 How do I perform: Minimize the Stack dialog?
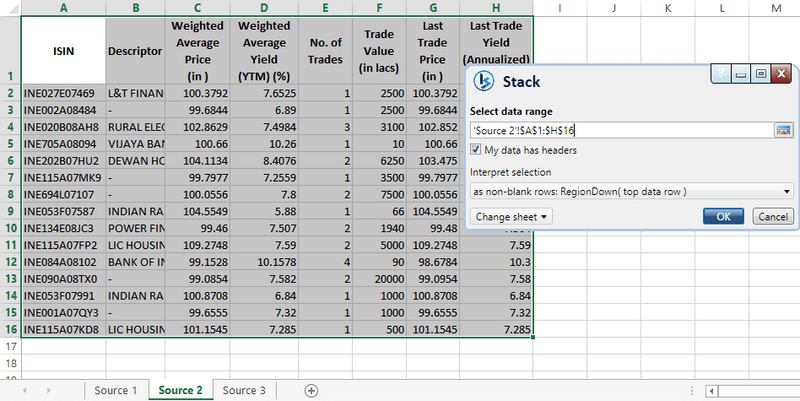coord(741,74)
